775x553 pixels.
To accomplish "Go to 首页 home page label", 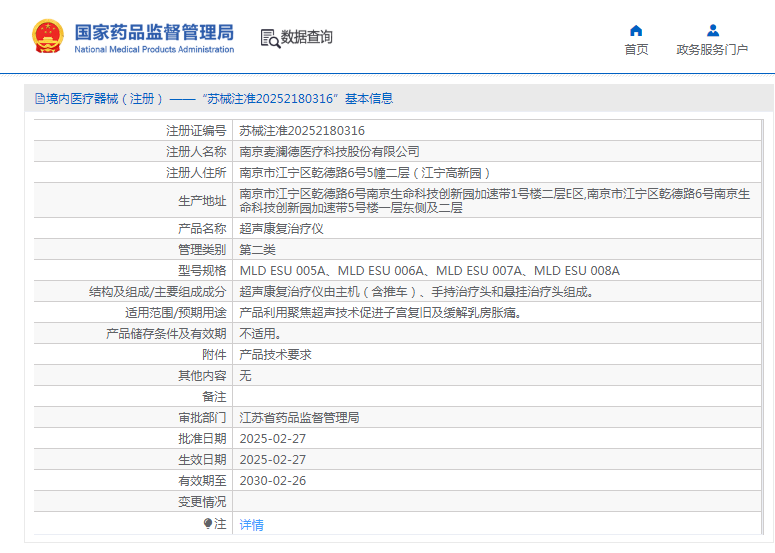I will click(x=636, y=50).
